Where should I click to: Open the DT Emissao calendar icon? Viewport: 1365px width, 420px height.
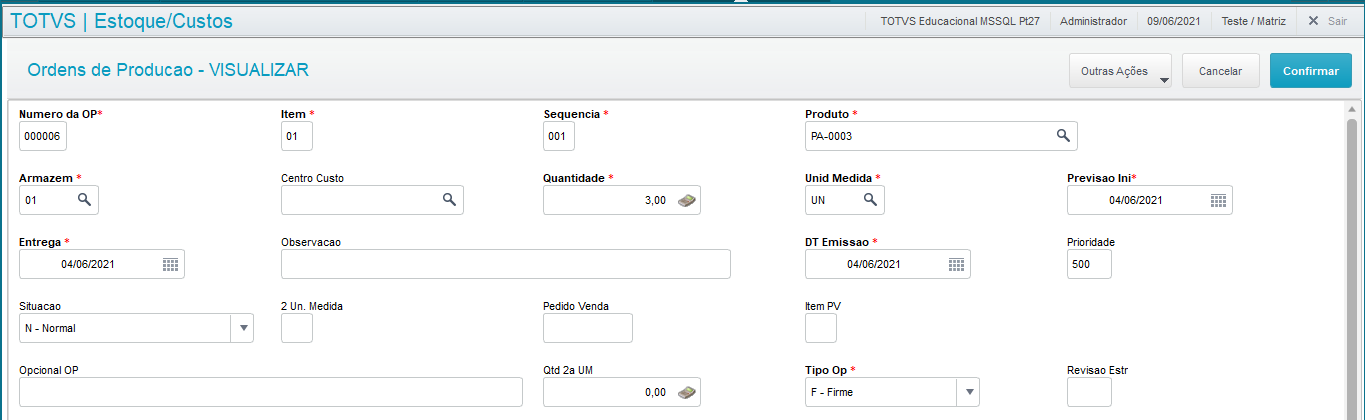point(956,264)
